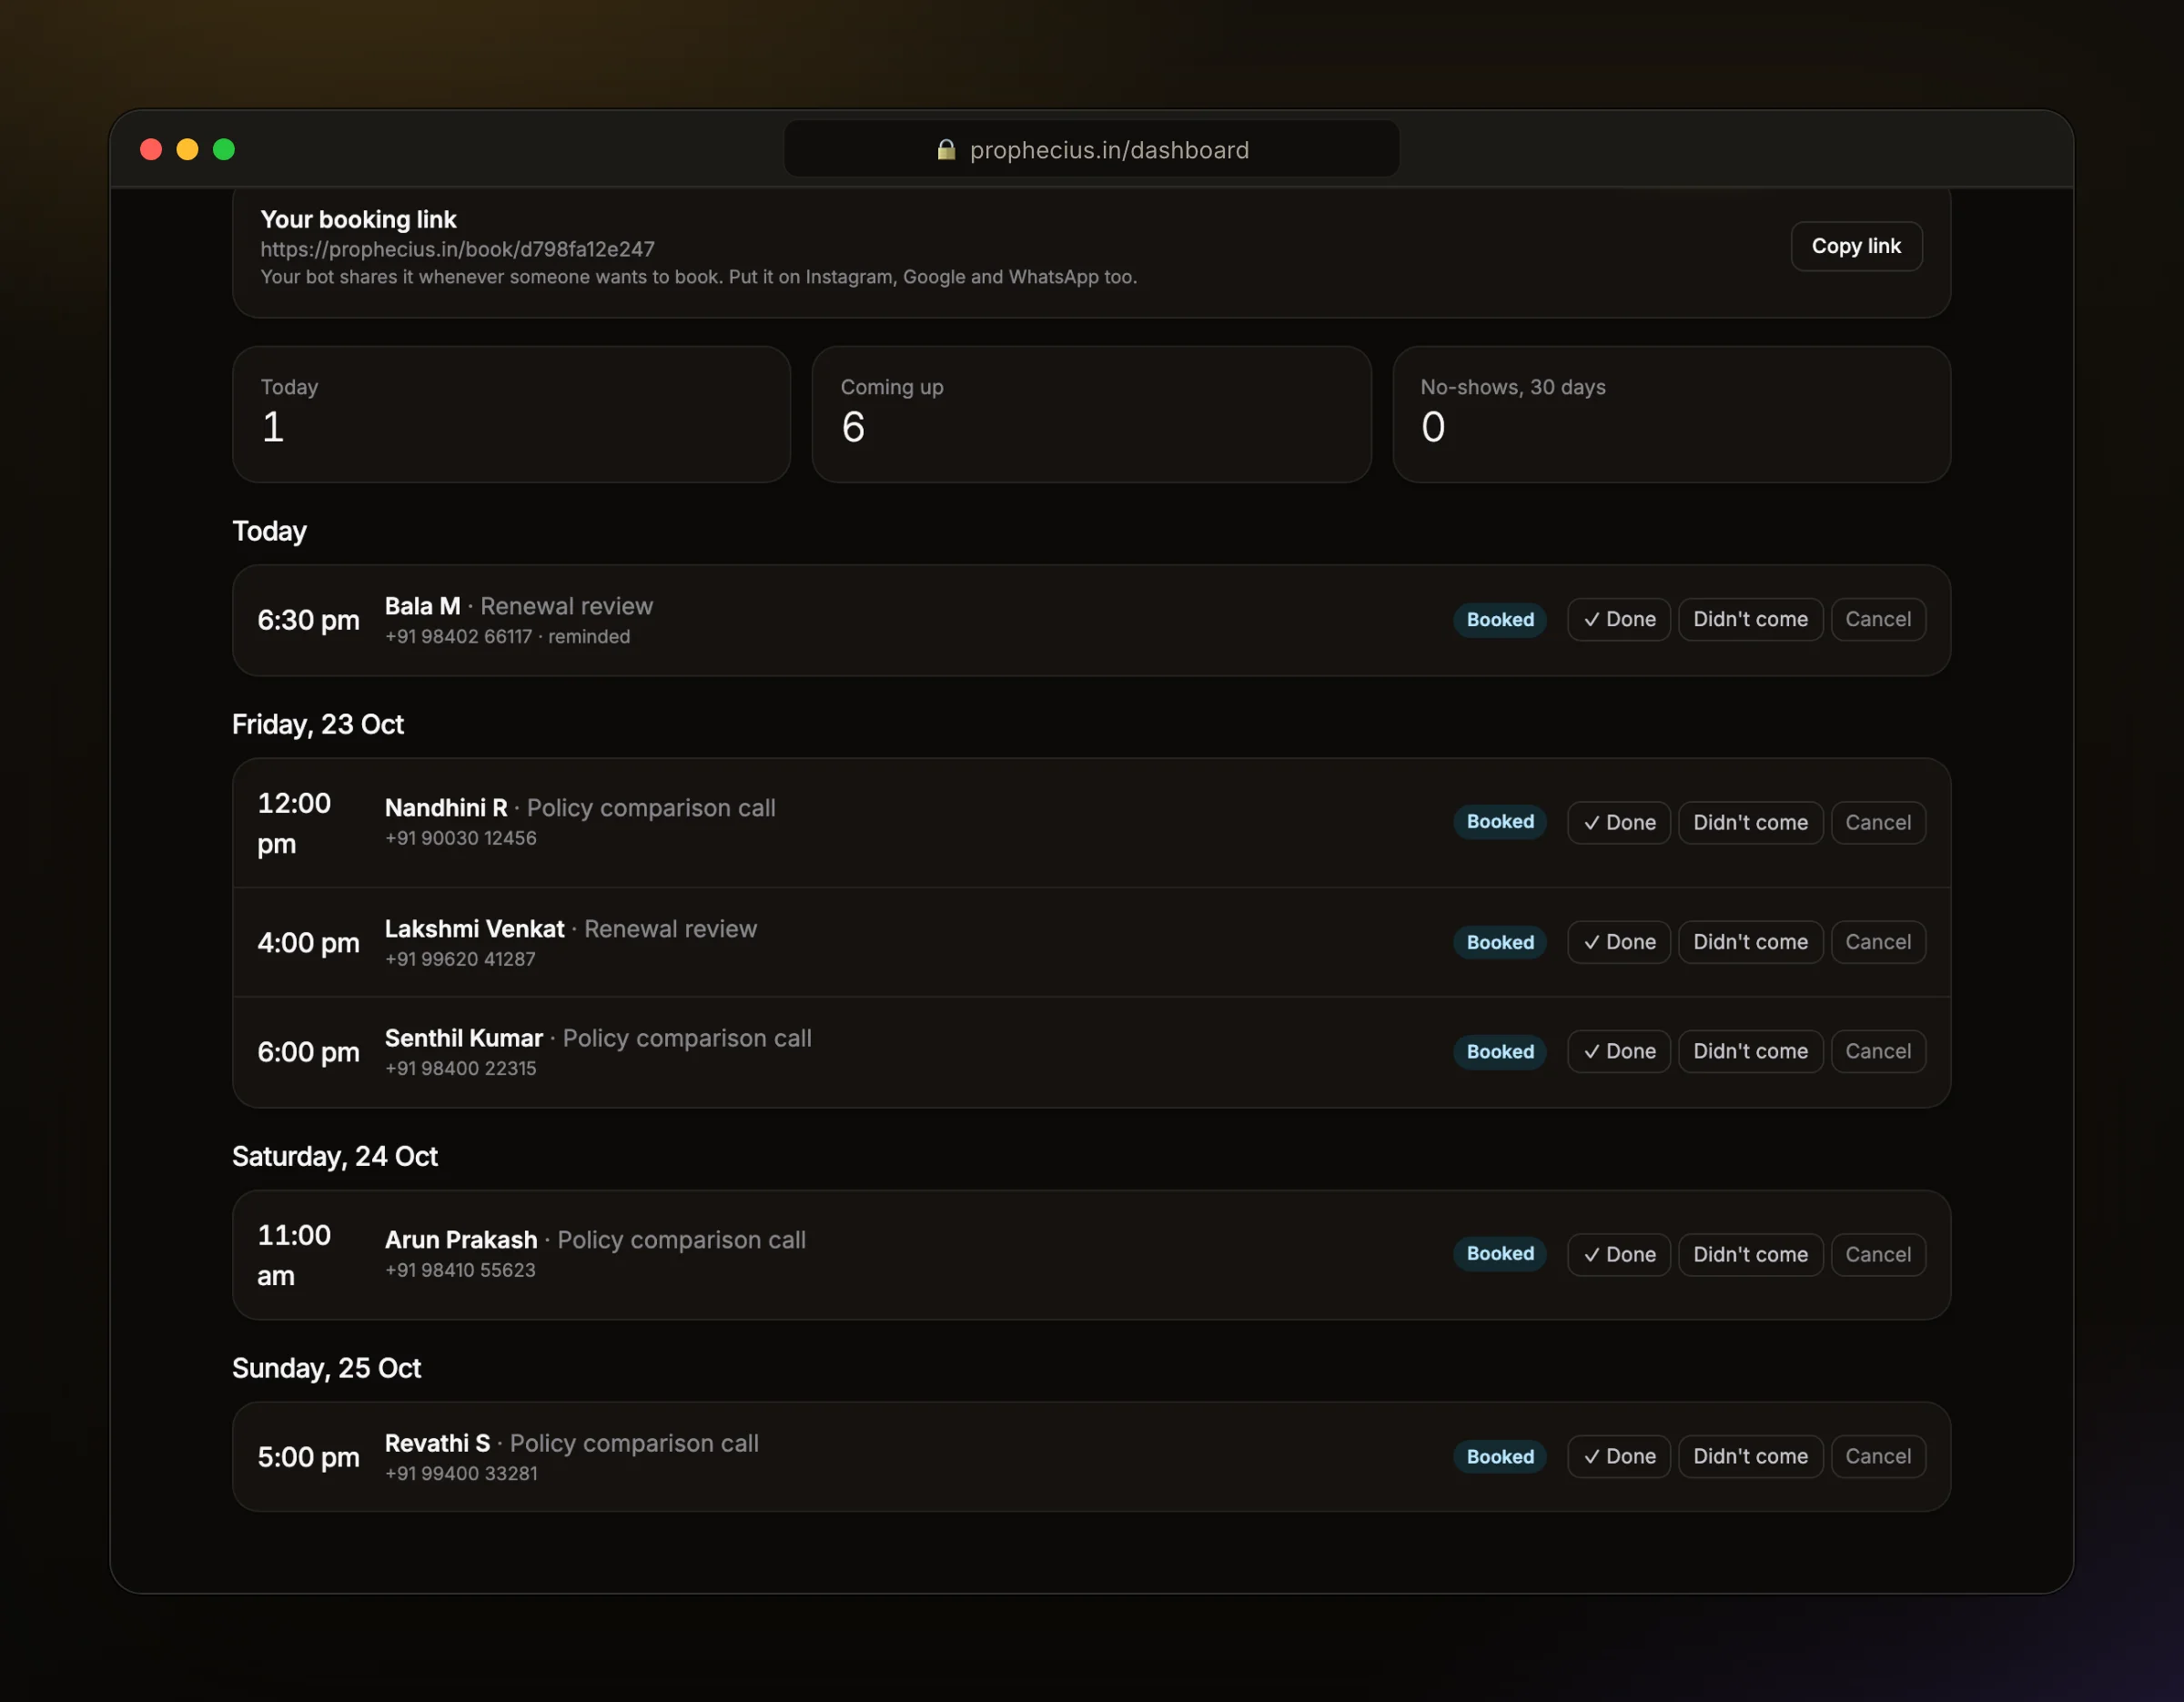Mark Arun Prakash as Didn't come

click(x=1750, y=1254)
